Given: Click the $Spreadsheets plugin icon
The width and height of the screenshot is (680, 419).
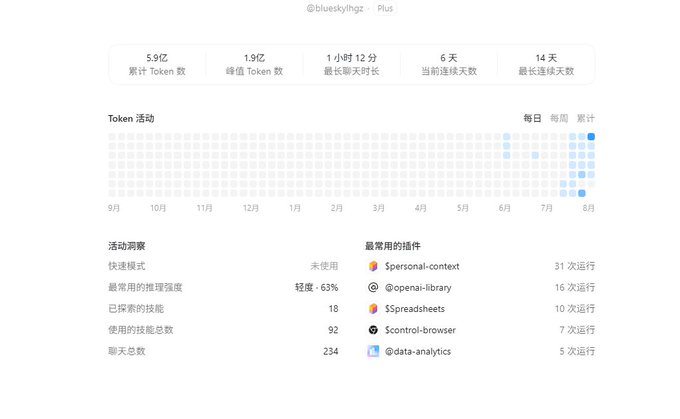Looking at the screenshot, I should point(373,309).
